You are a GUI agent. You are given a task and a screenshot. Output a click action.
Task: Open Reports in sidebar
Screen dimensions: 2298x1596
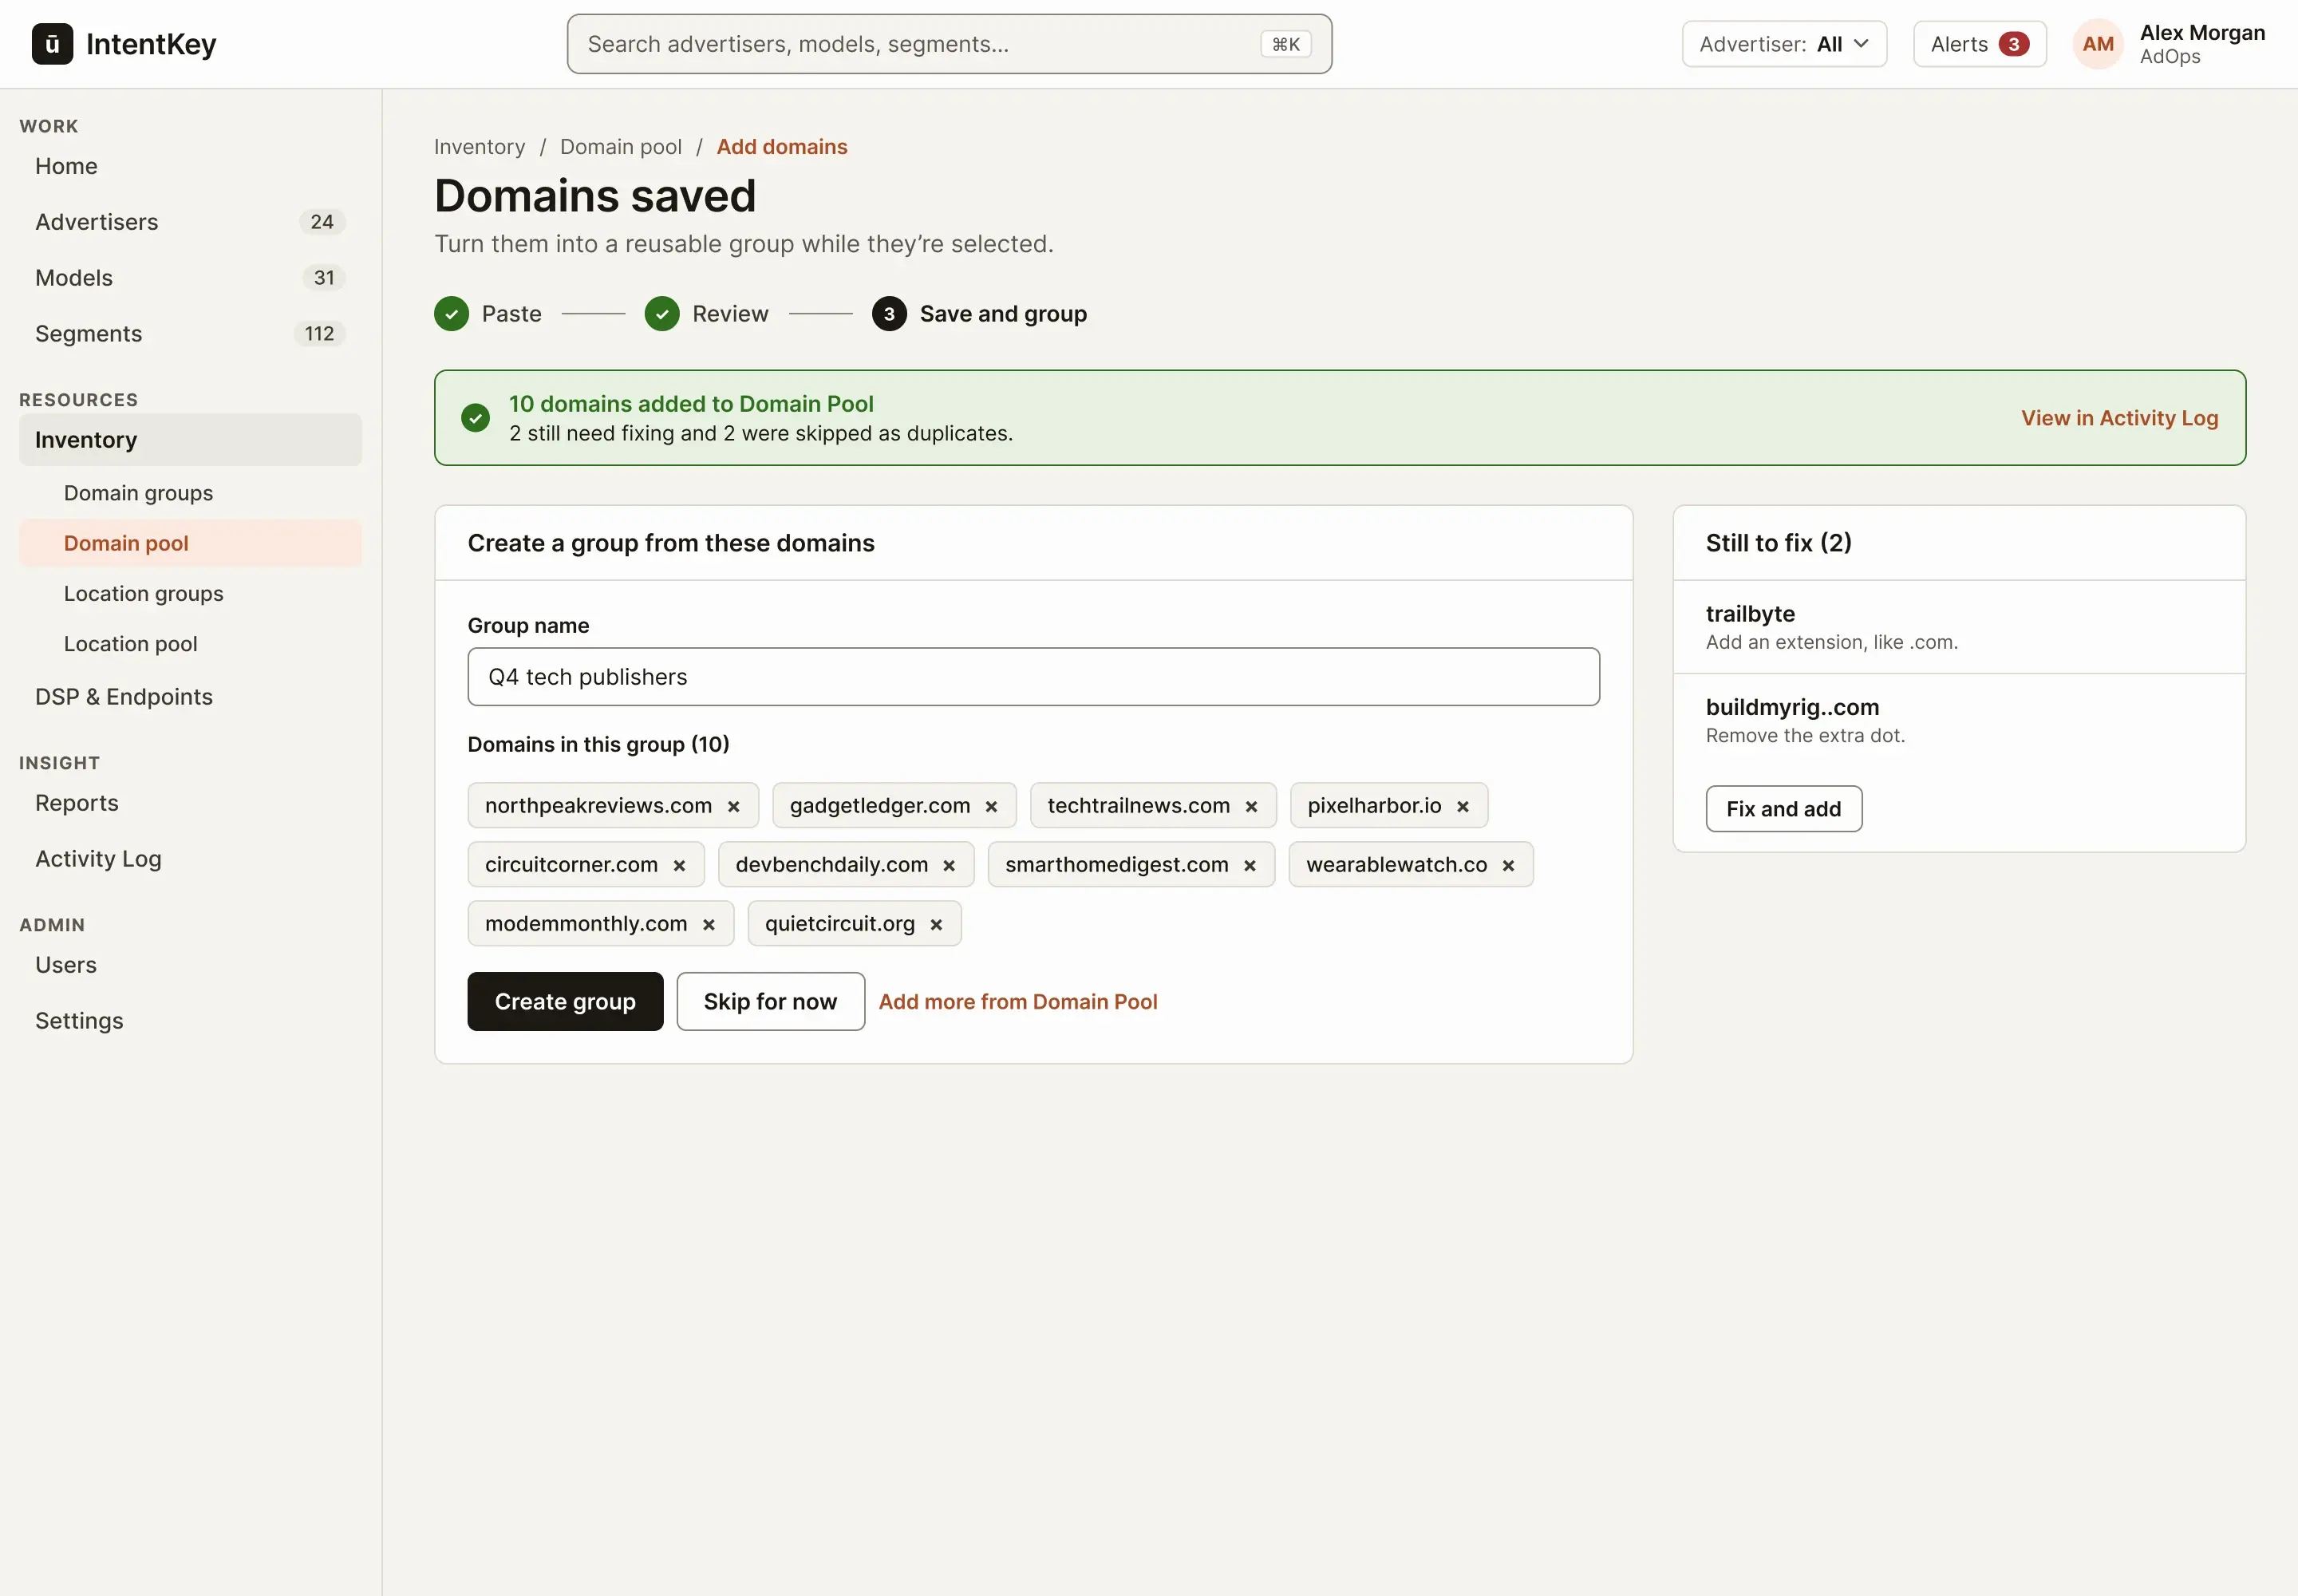pyautogui.click(x=191, y=803)
